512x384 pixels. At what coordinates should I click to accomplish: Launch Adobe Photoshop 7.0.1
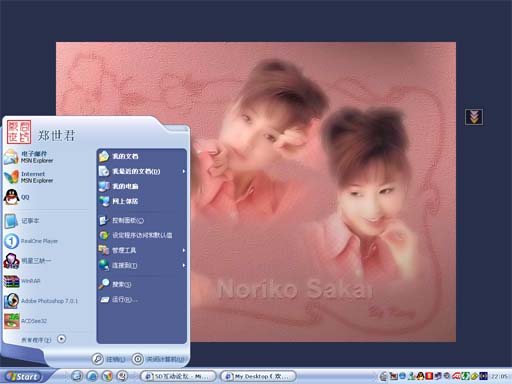(x=41, y=301)
